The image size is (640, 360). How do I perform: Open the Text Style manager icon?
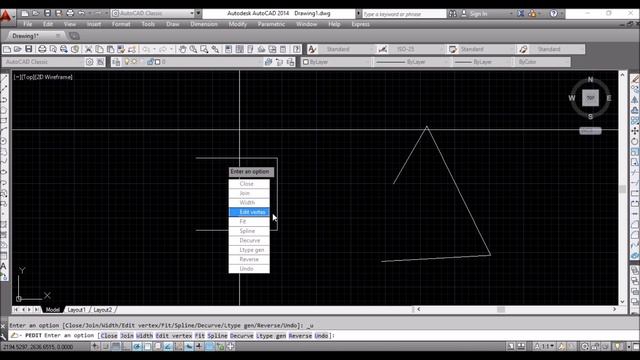point(312,49)
